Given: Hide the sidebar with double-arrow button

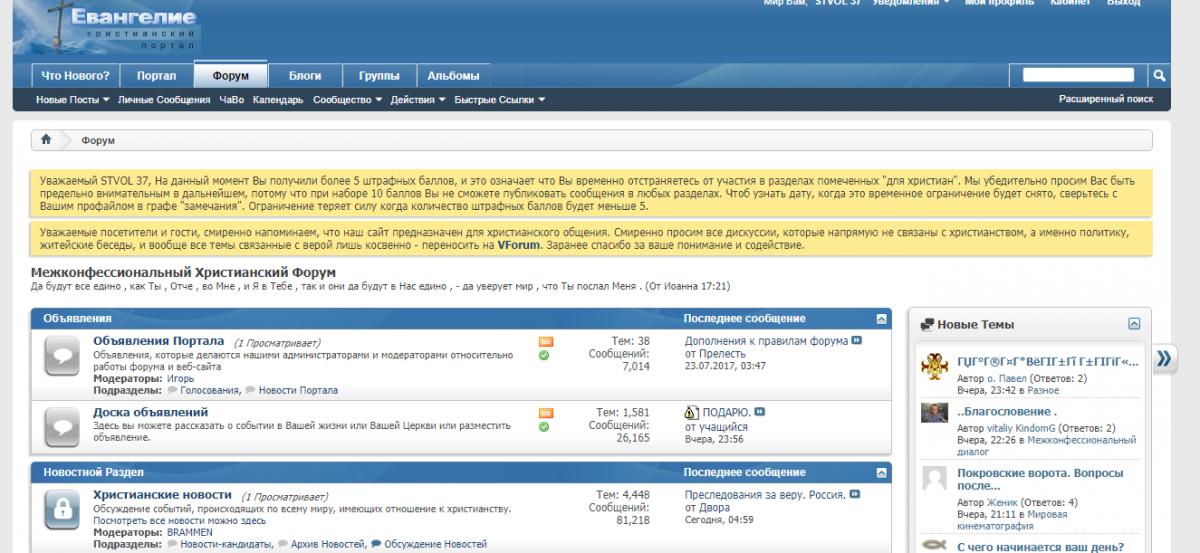Looking at the screenshot, I should tap(1164, 360).
